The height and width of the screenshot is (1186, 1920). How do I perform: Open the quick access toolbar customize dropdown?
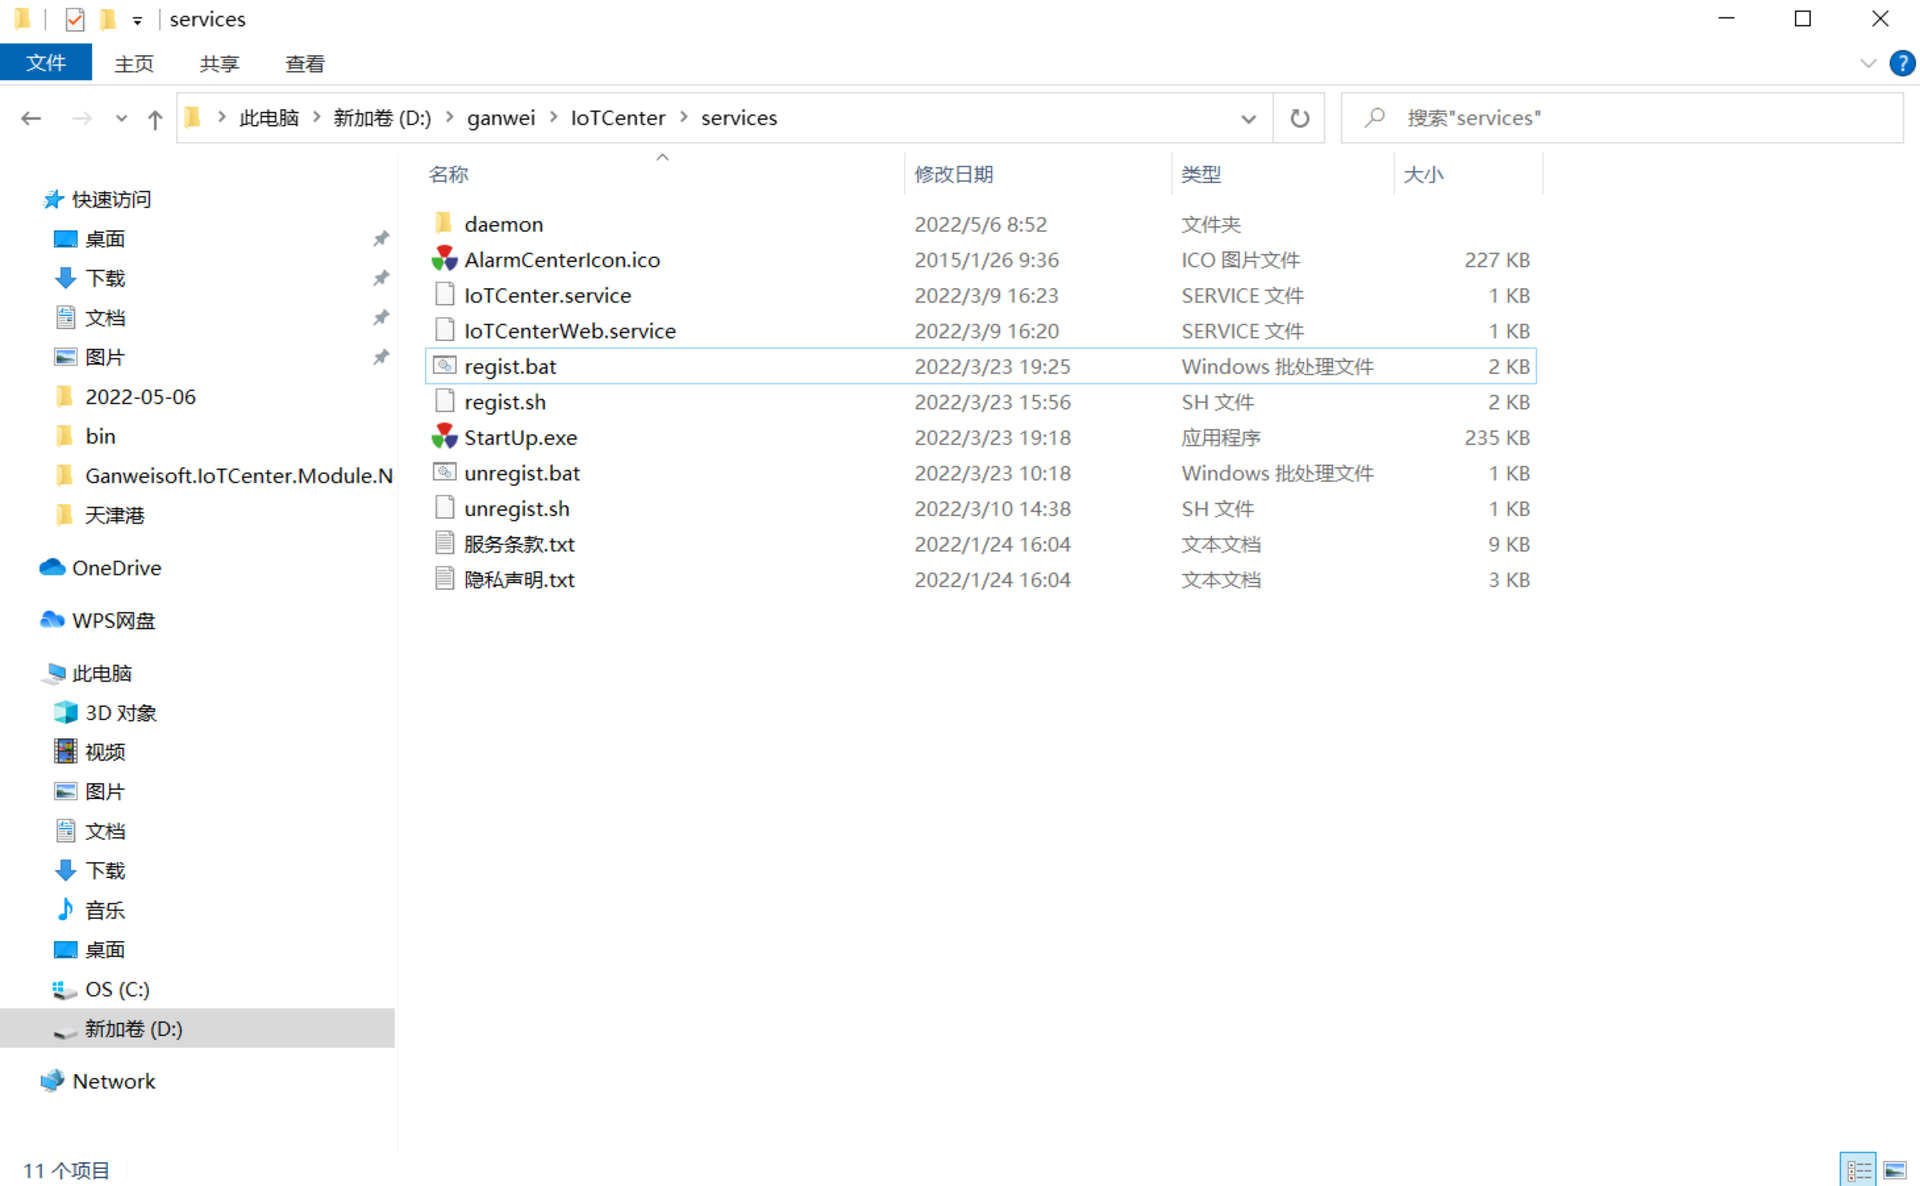[x=137, y=20]
